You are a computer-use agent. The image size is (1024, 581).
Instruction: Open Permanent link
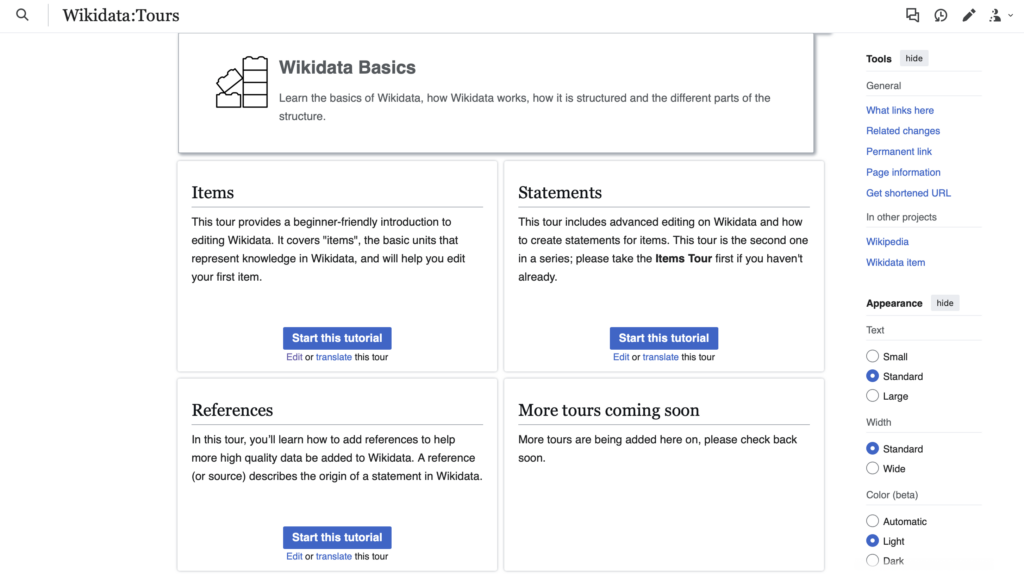[899, 151]
